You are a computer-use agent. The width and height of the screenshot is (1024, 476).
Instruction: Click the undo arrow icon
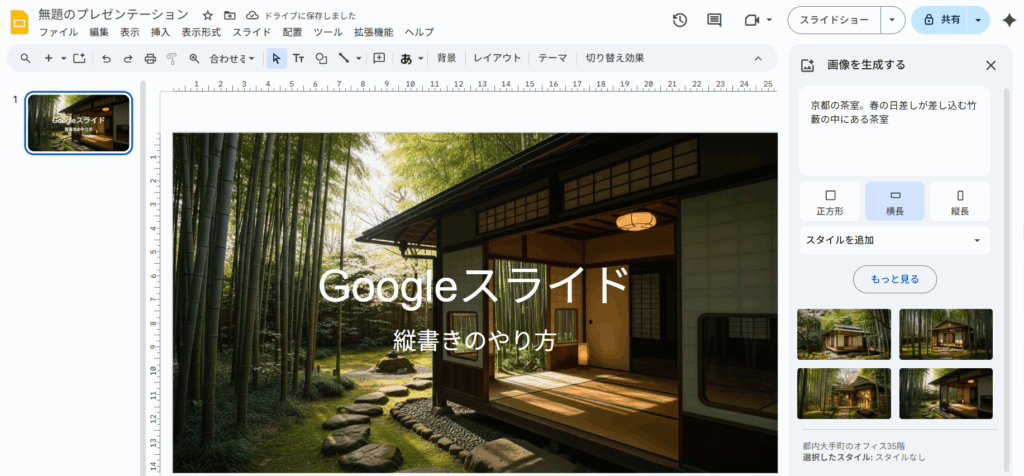point(106,58)
